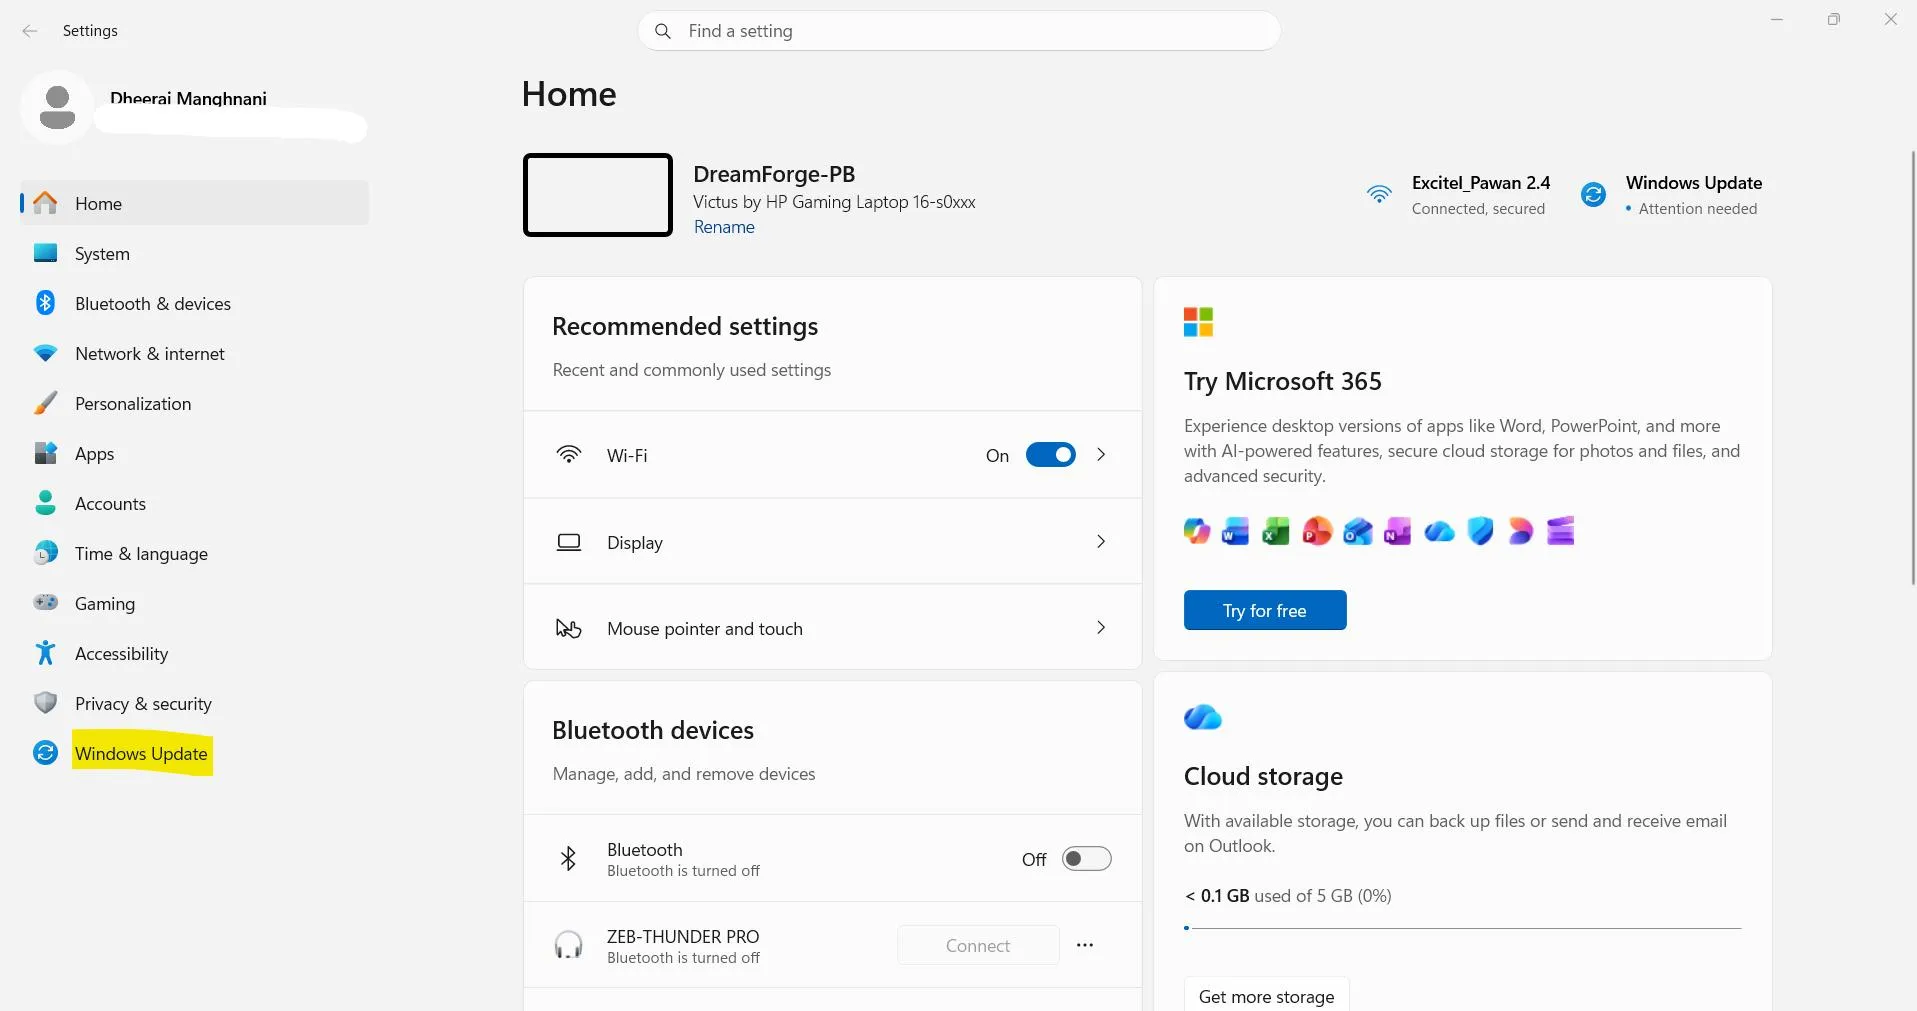Click the Windows Update sidebar icon
Screen dimensions: 1917x1011
pos(45,753)
